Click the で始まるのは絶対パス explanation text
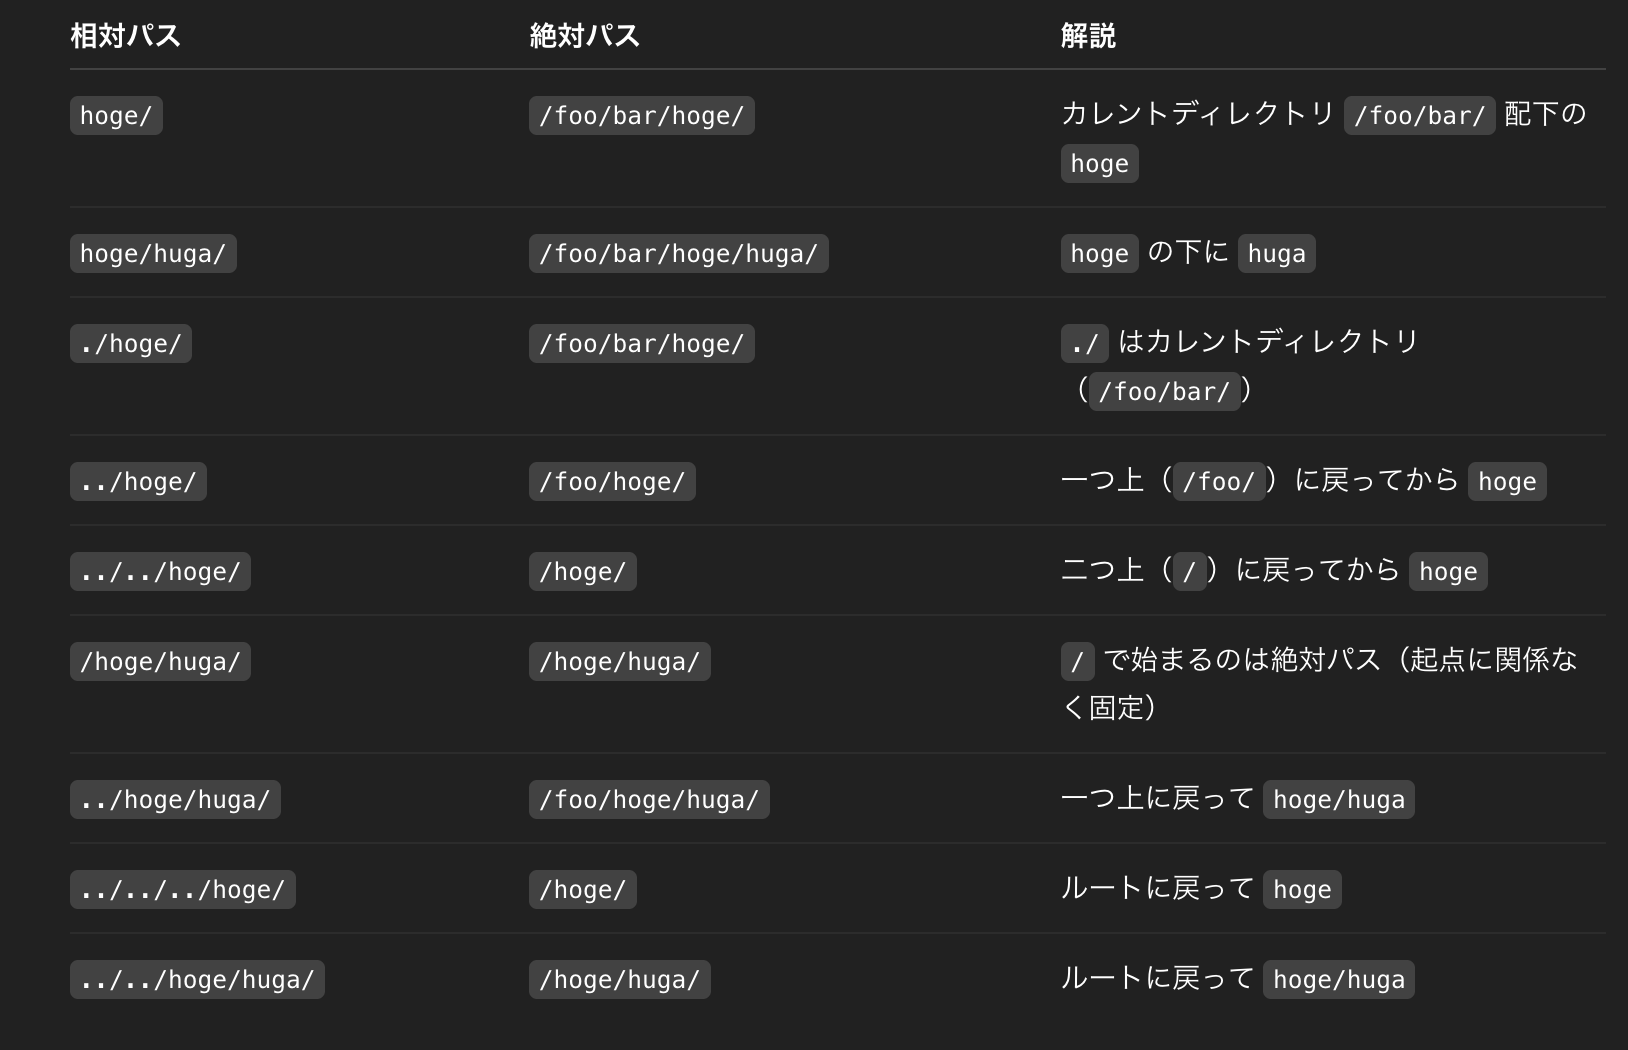This screenshot has width=1628, height=1050. (1240, 660)
